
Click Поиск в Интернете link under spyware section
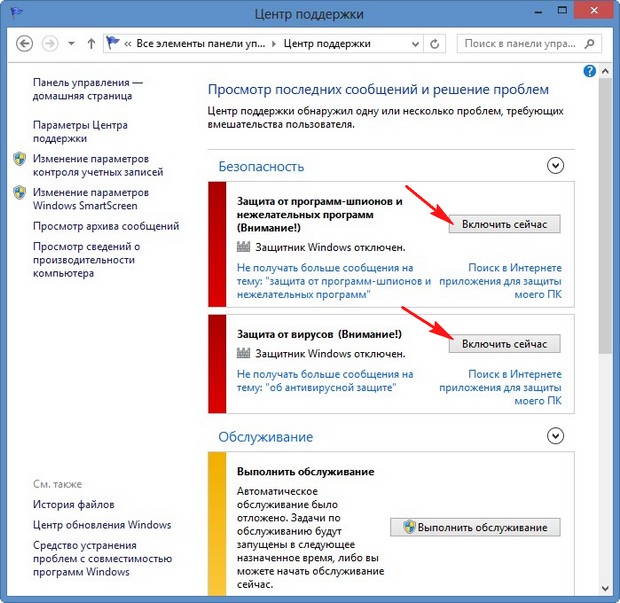pyautogui.click(x=500, y=281)
